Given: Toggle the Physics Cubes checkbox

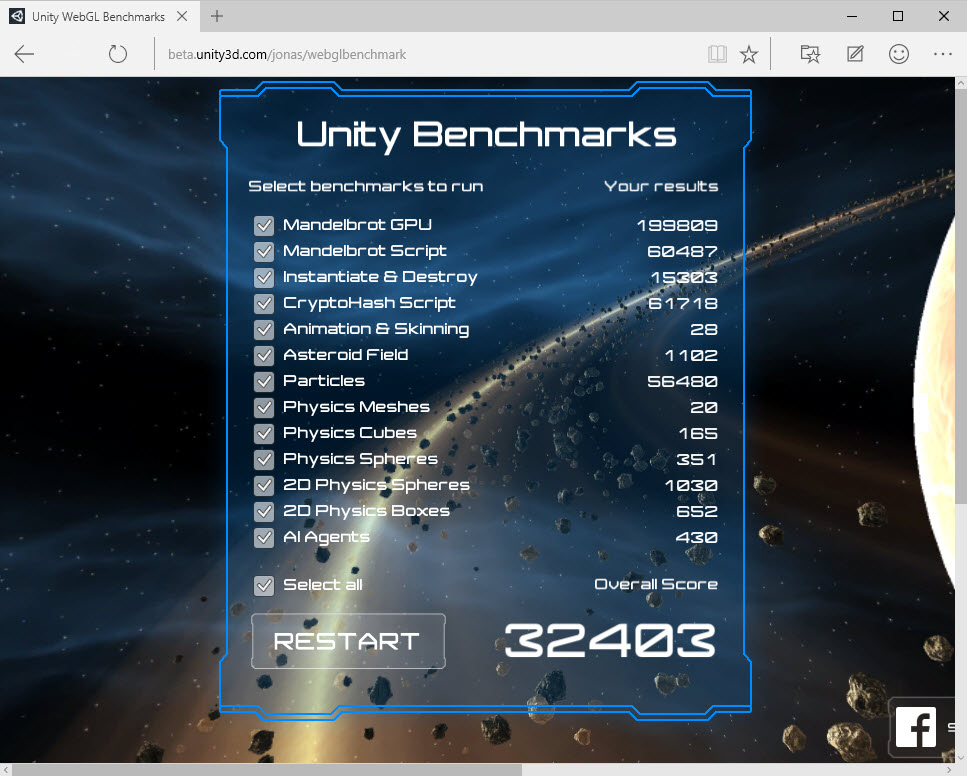Looking at the screenshot, I should 264,434.
